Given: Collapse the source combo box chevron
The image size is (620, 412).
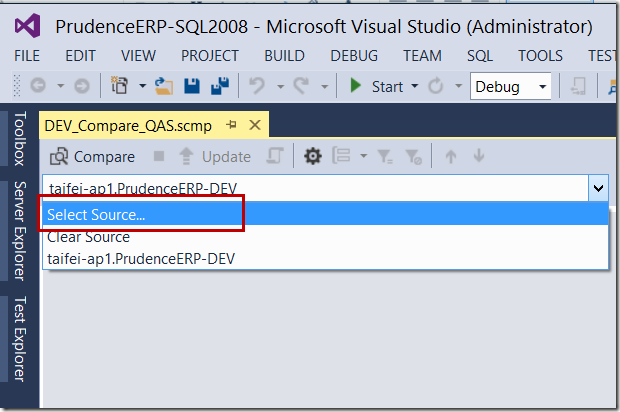Looking at the screenshot, I should point(598,188).
